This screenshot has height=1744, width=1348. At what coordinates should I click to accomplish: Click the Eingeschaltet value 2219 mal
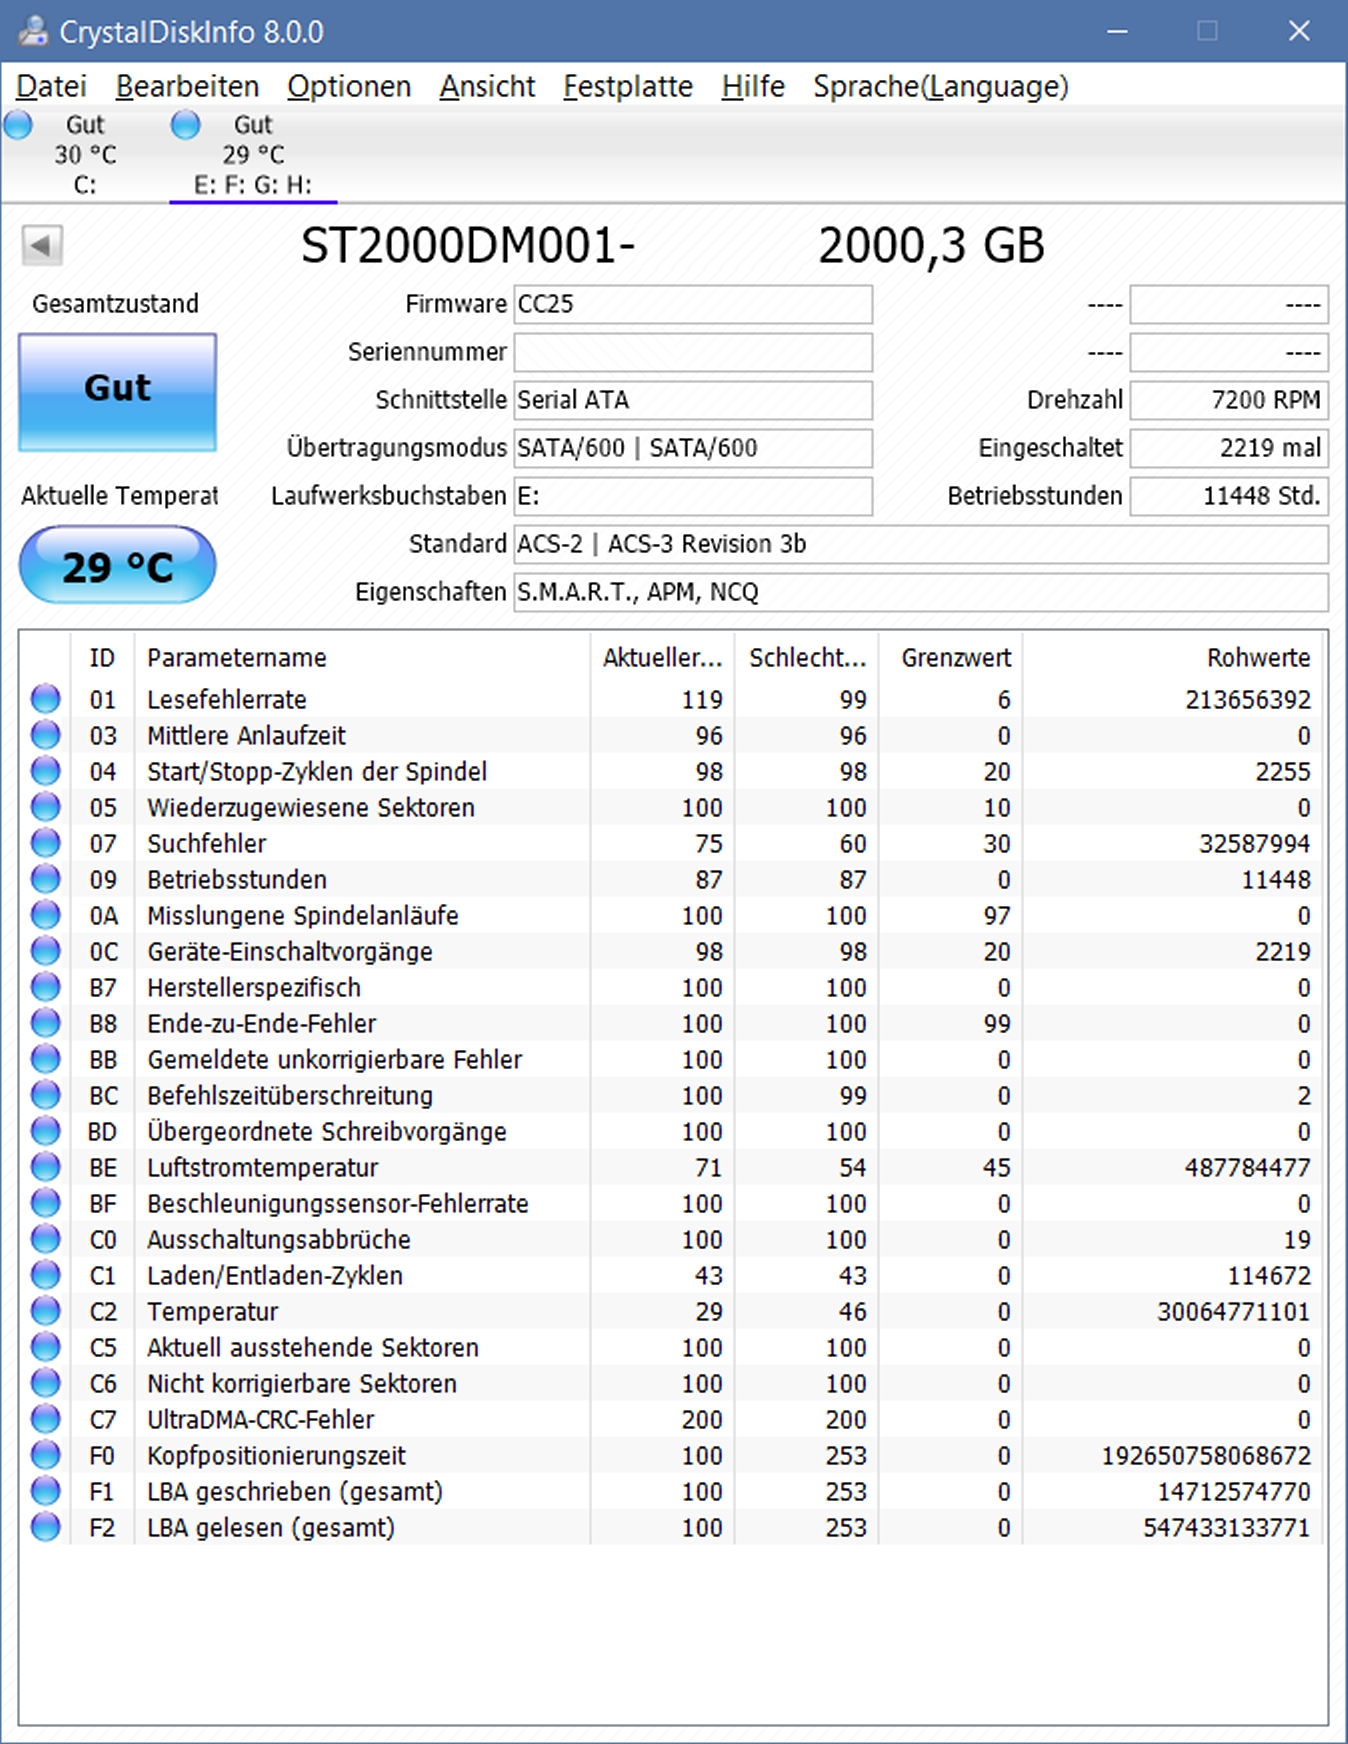(x=1229, y=448)
